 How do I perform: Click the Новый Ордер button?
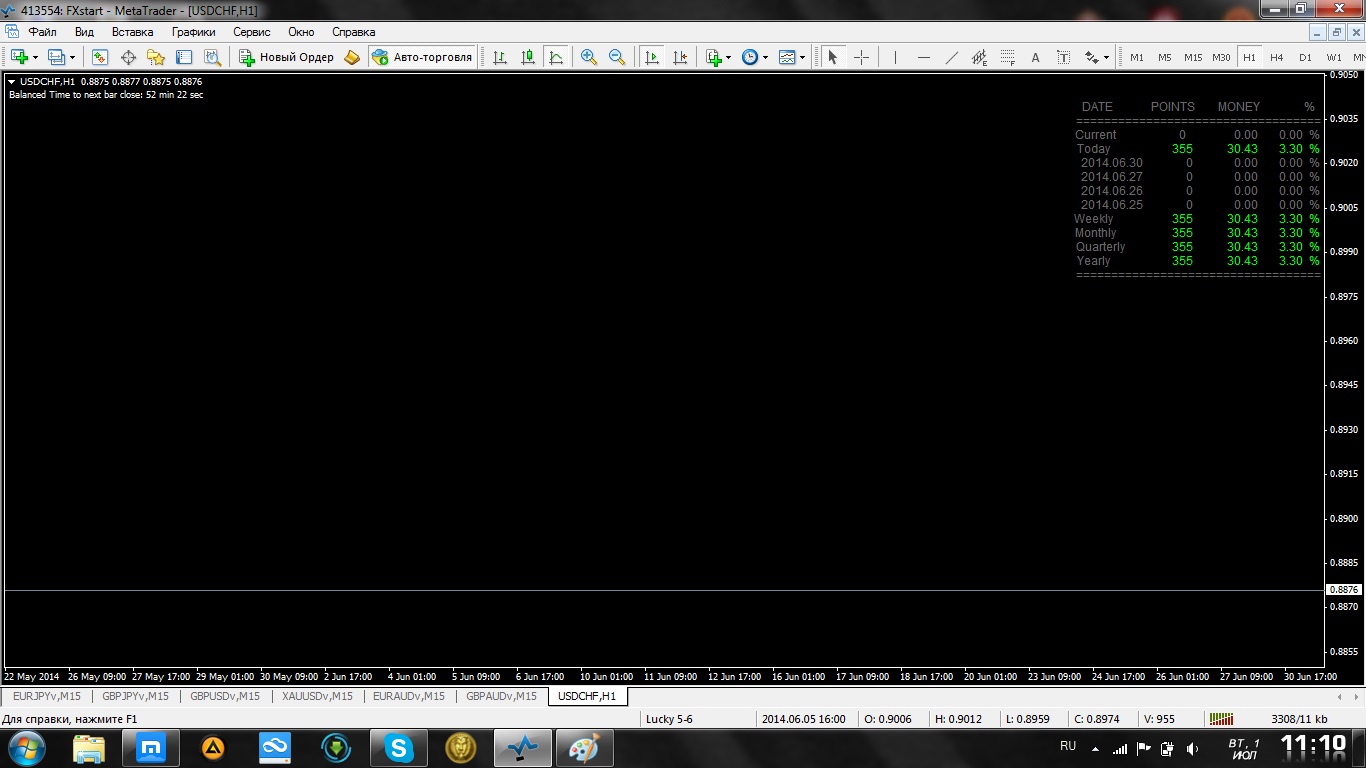pyautogui.click(x=286, y=57)
